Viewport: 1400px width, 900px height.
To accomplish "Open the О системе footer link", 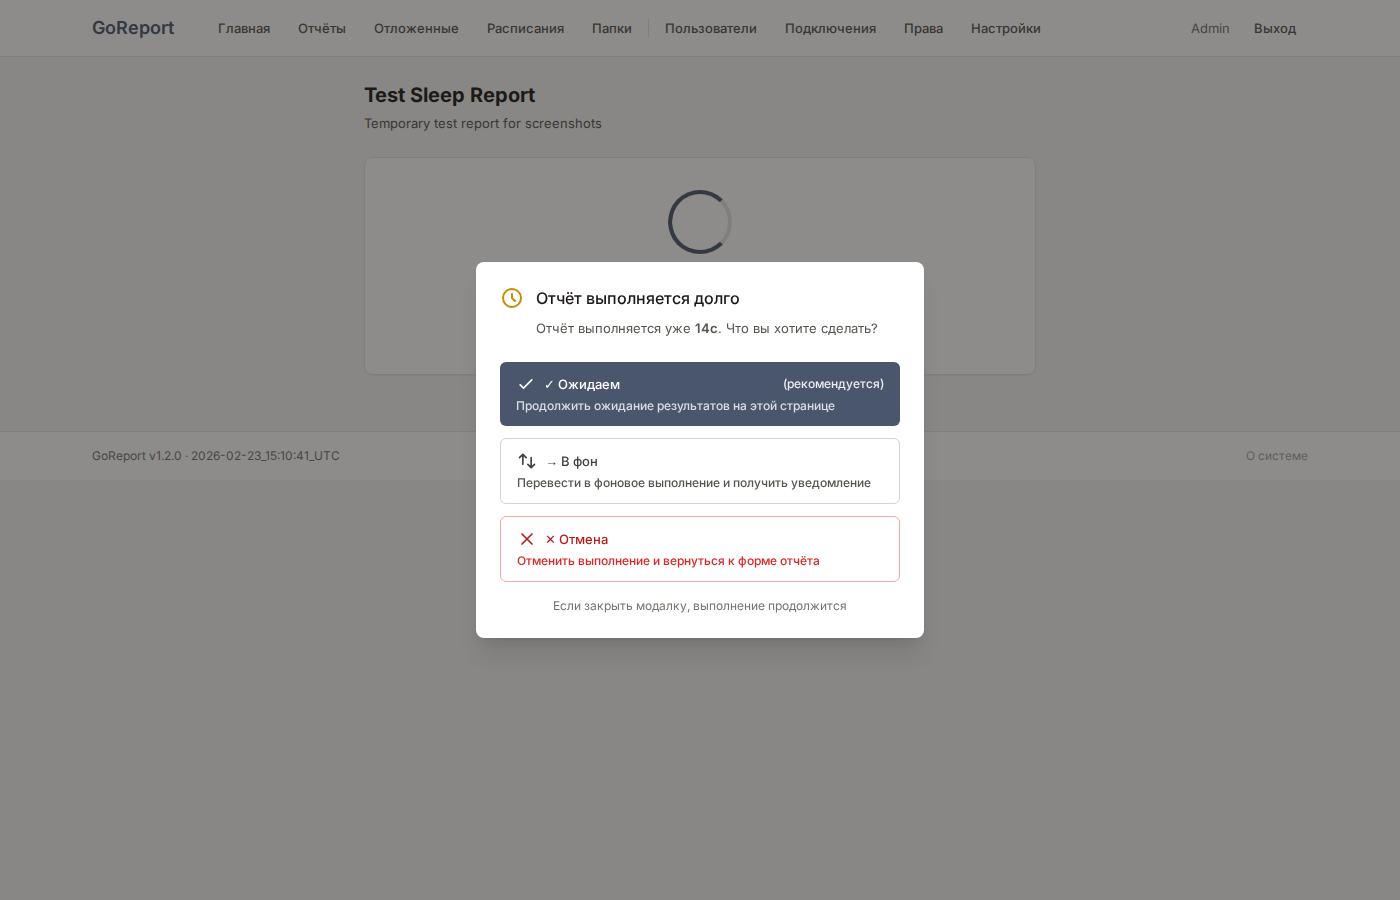I will [1276, 456].
